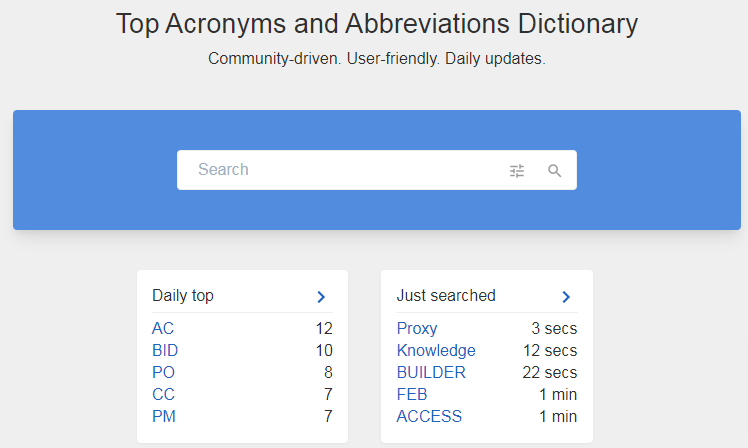748x448 pixels.
Task: Click inside the Search input field
Action: pyautogui.click(x=340, y=170)
